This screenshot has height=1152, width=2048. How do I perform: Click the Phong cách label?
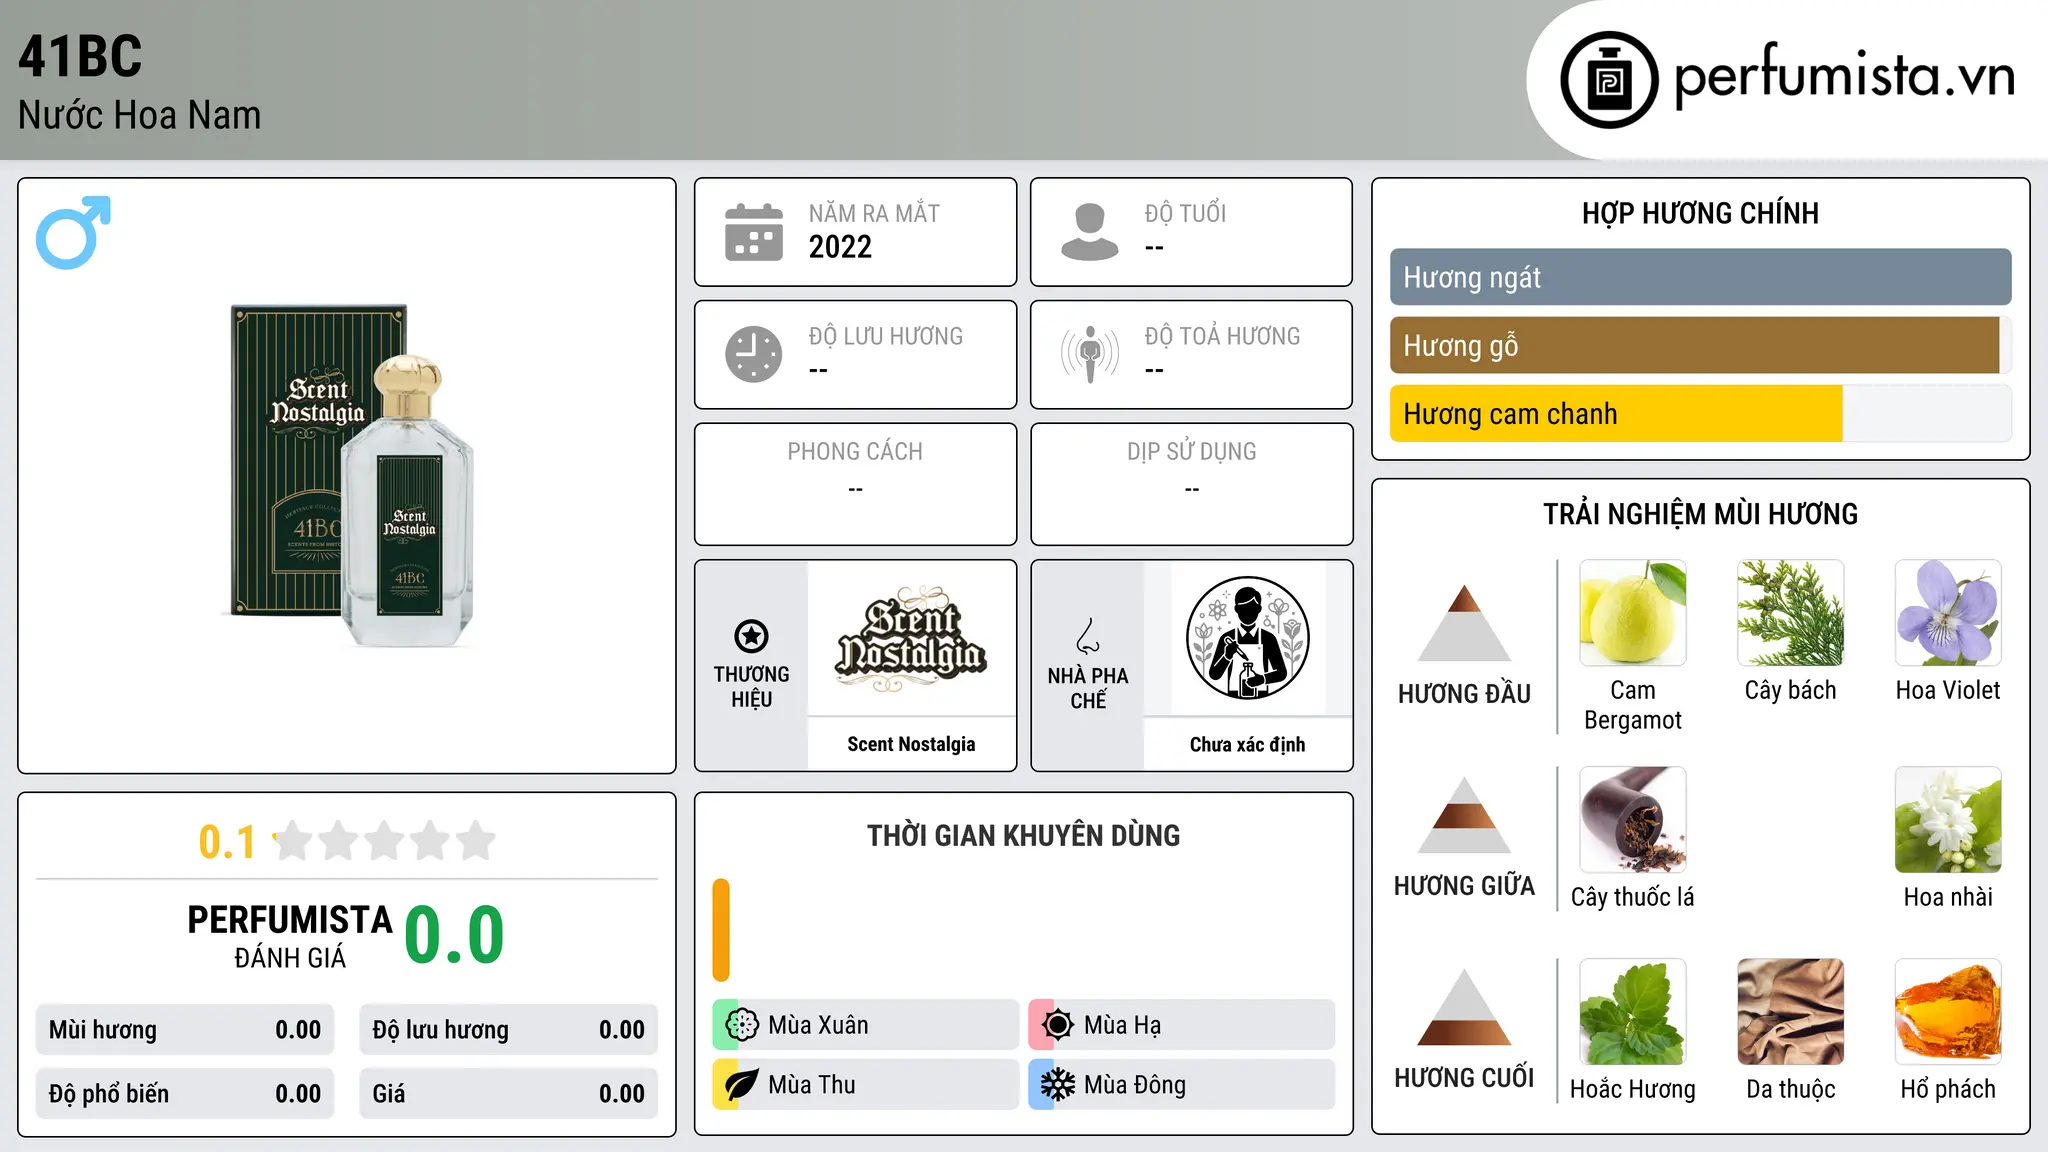click(855, 452)
